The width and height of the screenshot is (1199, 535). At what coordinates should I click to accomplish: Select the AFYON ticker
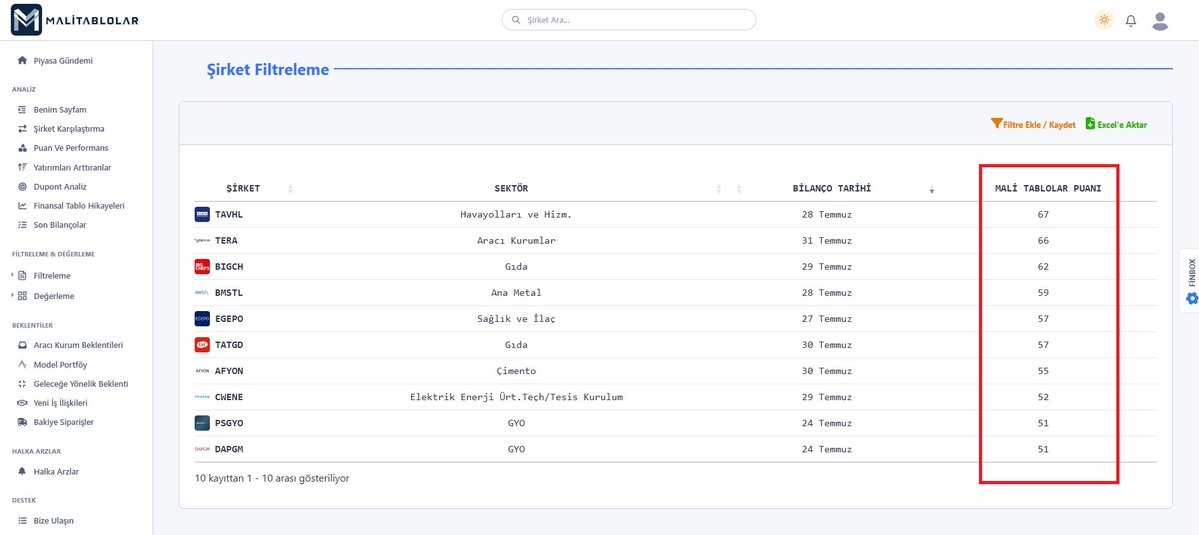229,371
